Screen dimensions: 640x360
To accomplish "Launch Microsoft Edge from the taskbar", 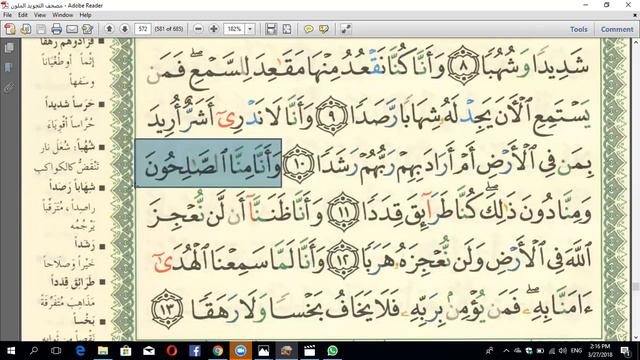I will click(x=80, y=351).
